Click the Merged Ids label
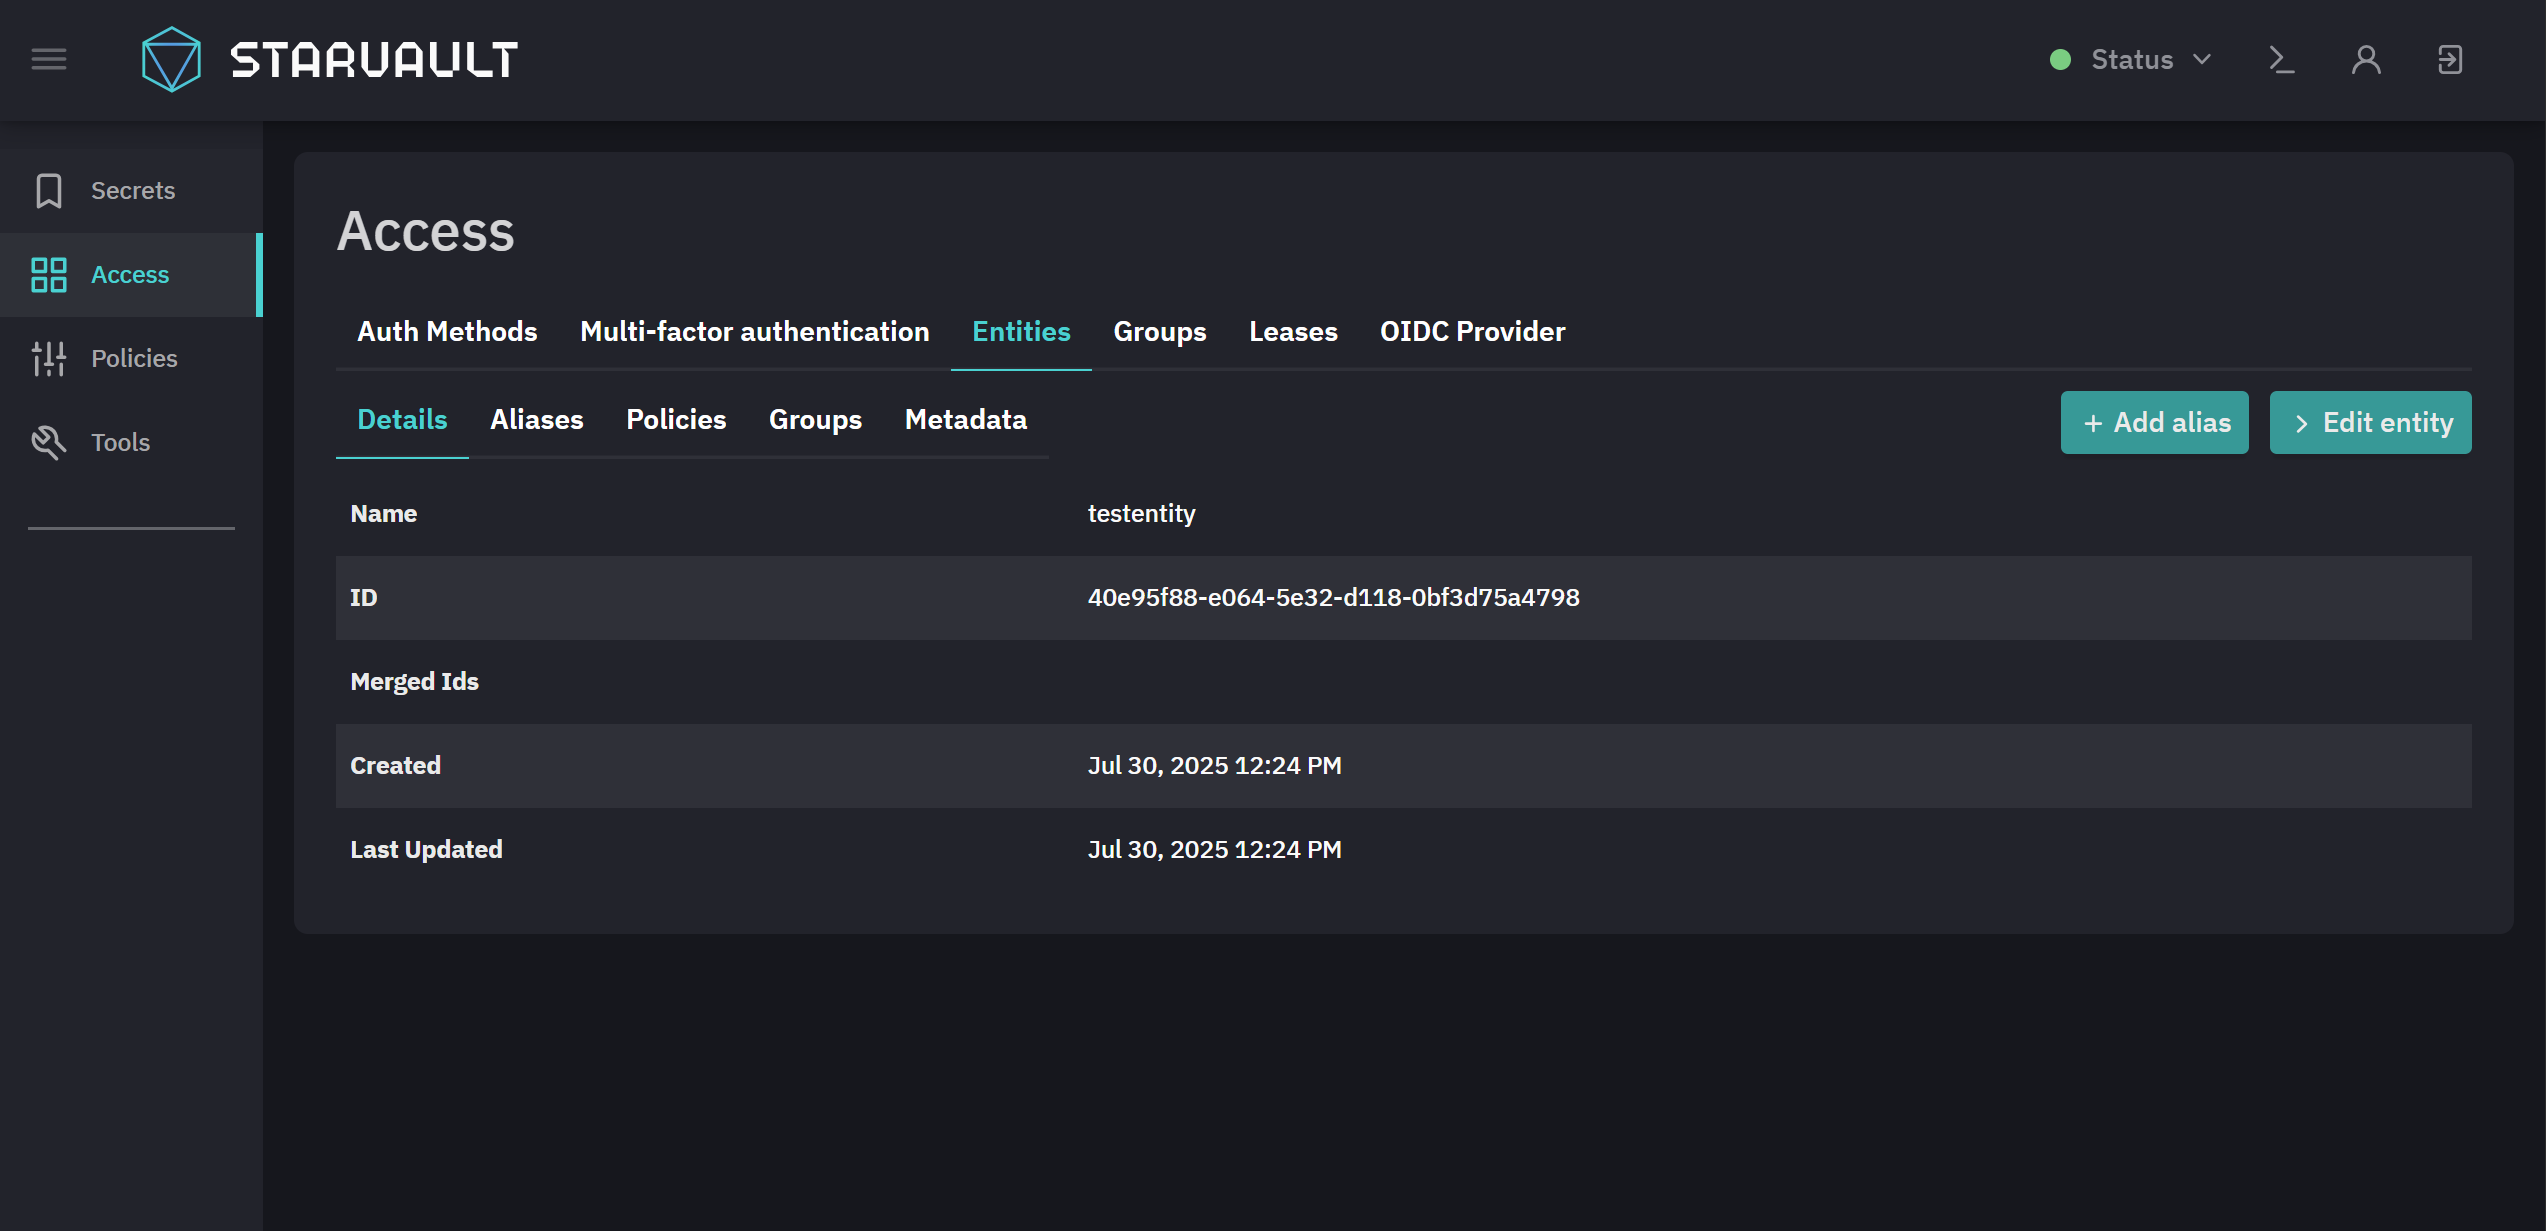The image size is (2546, 1231). 414,682
